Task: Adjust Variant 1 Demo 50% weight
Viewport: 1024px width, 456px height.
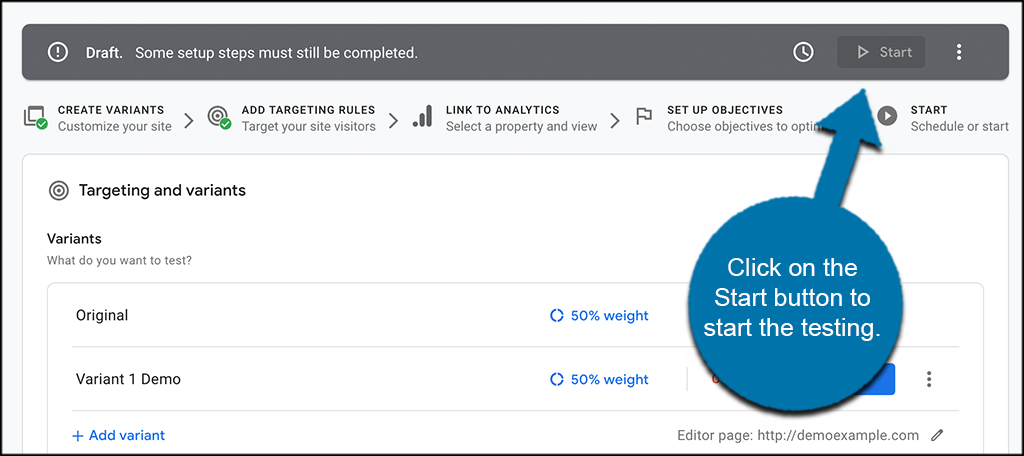Action: (599, 379)
